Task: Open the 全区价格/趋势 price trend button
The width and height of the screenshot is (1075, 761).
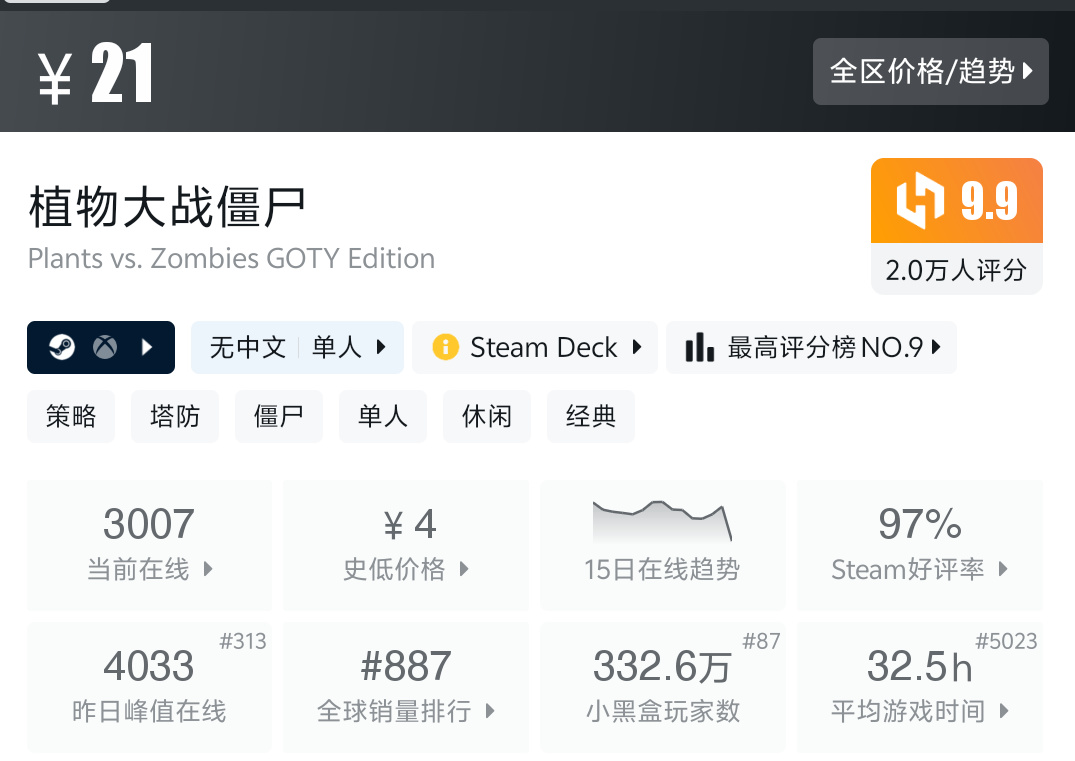Action: pos(930,71)
